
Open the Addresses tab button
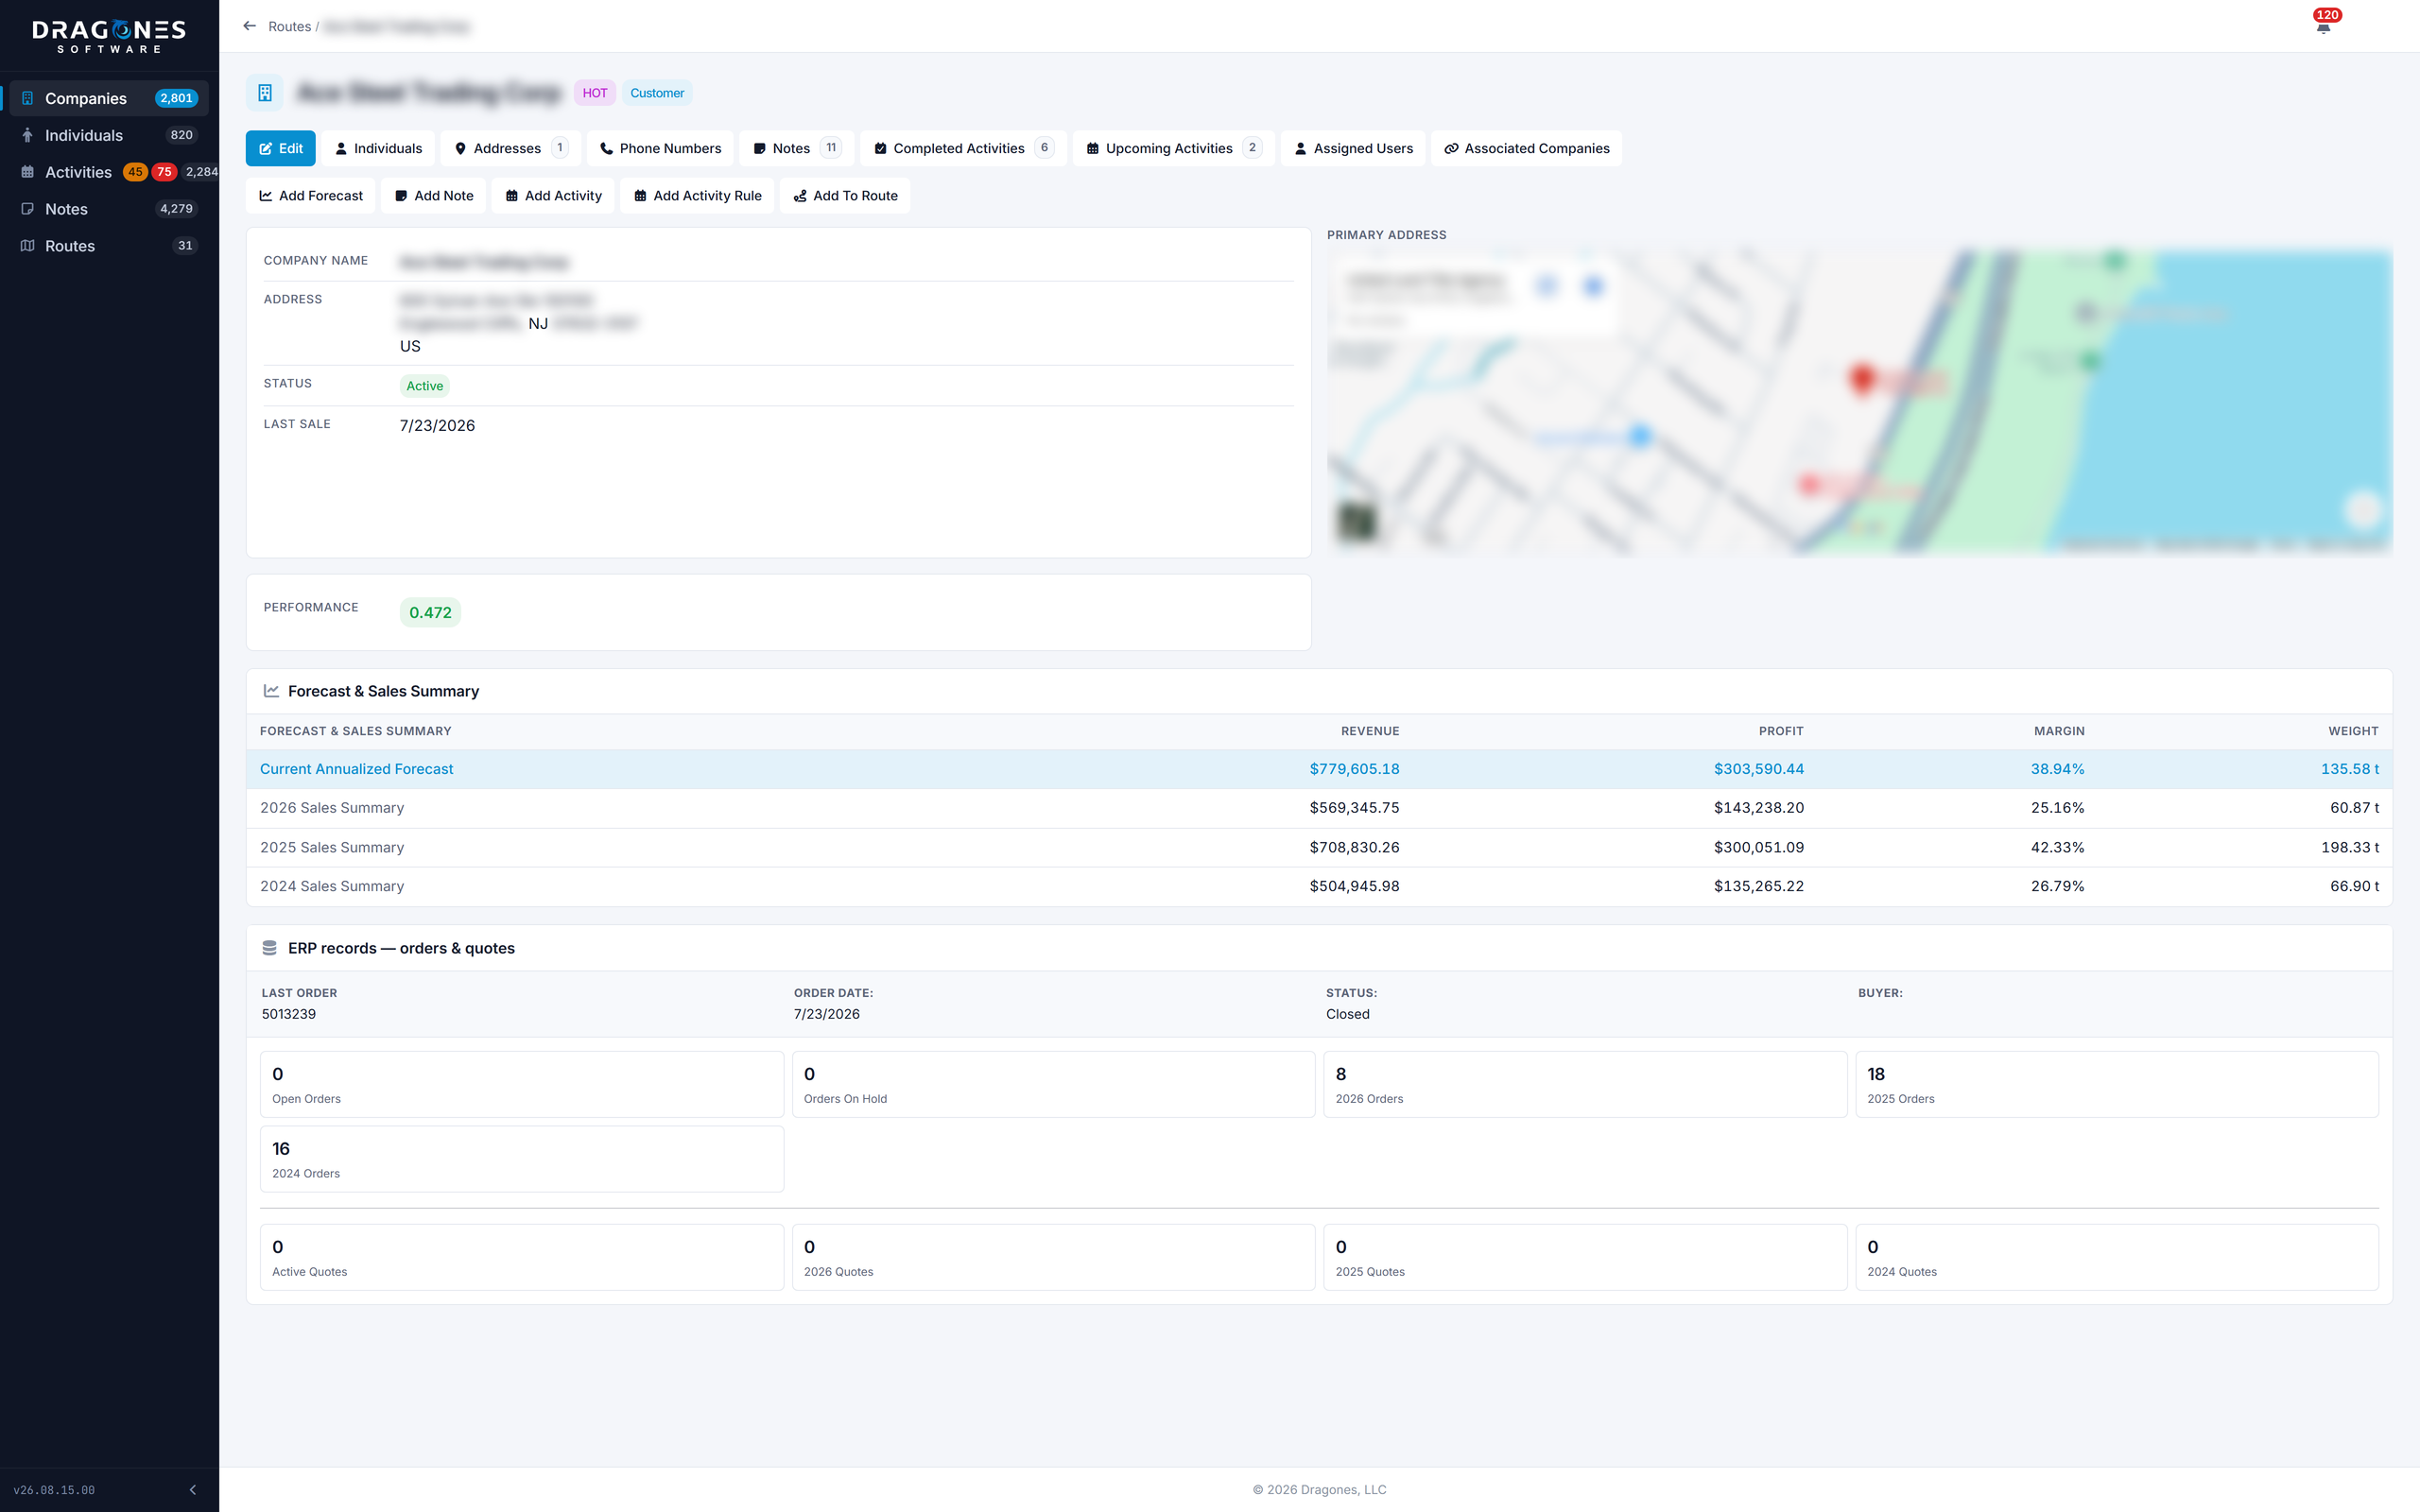(510, 148)
